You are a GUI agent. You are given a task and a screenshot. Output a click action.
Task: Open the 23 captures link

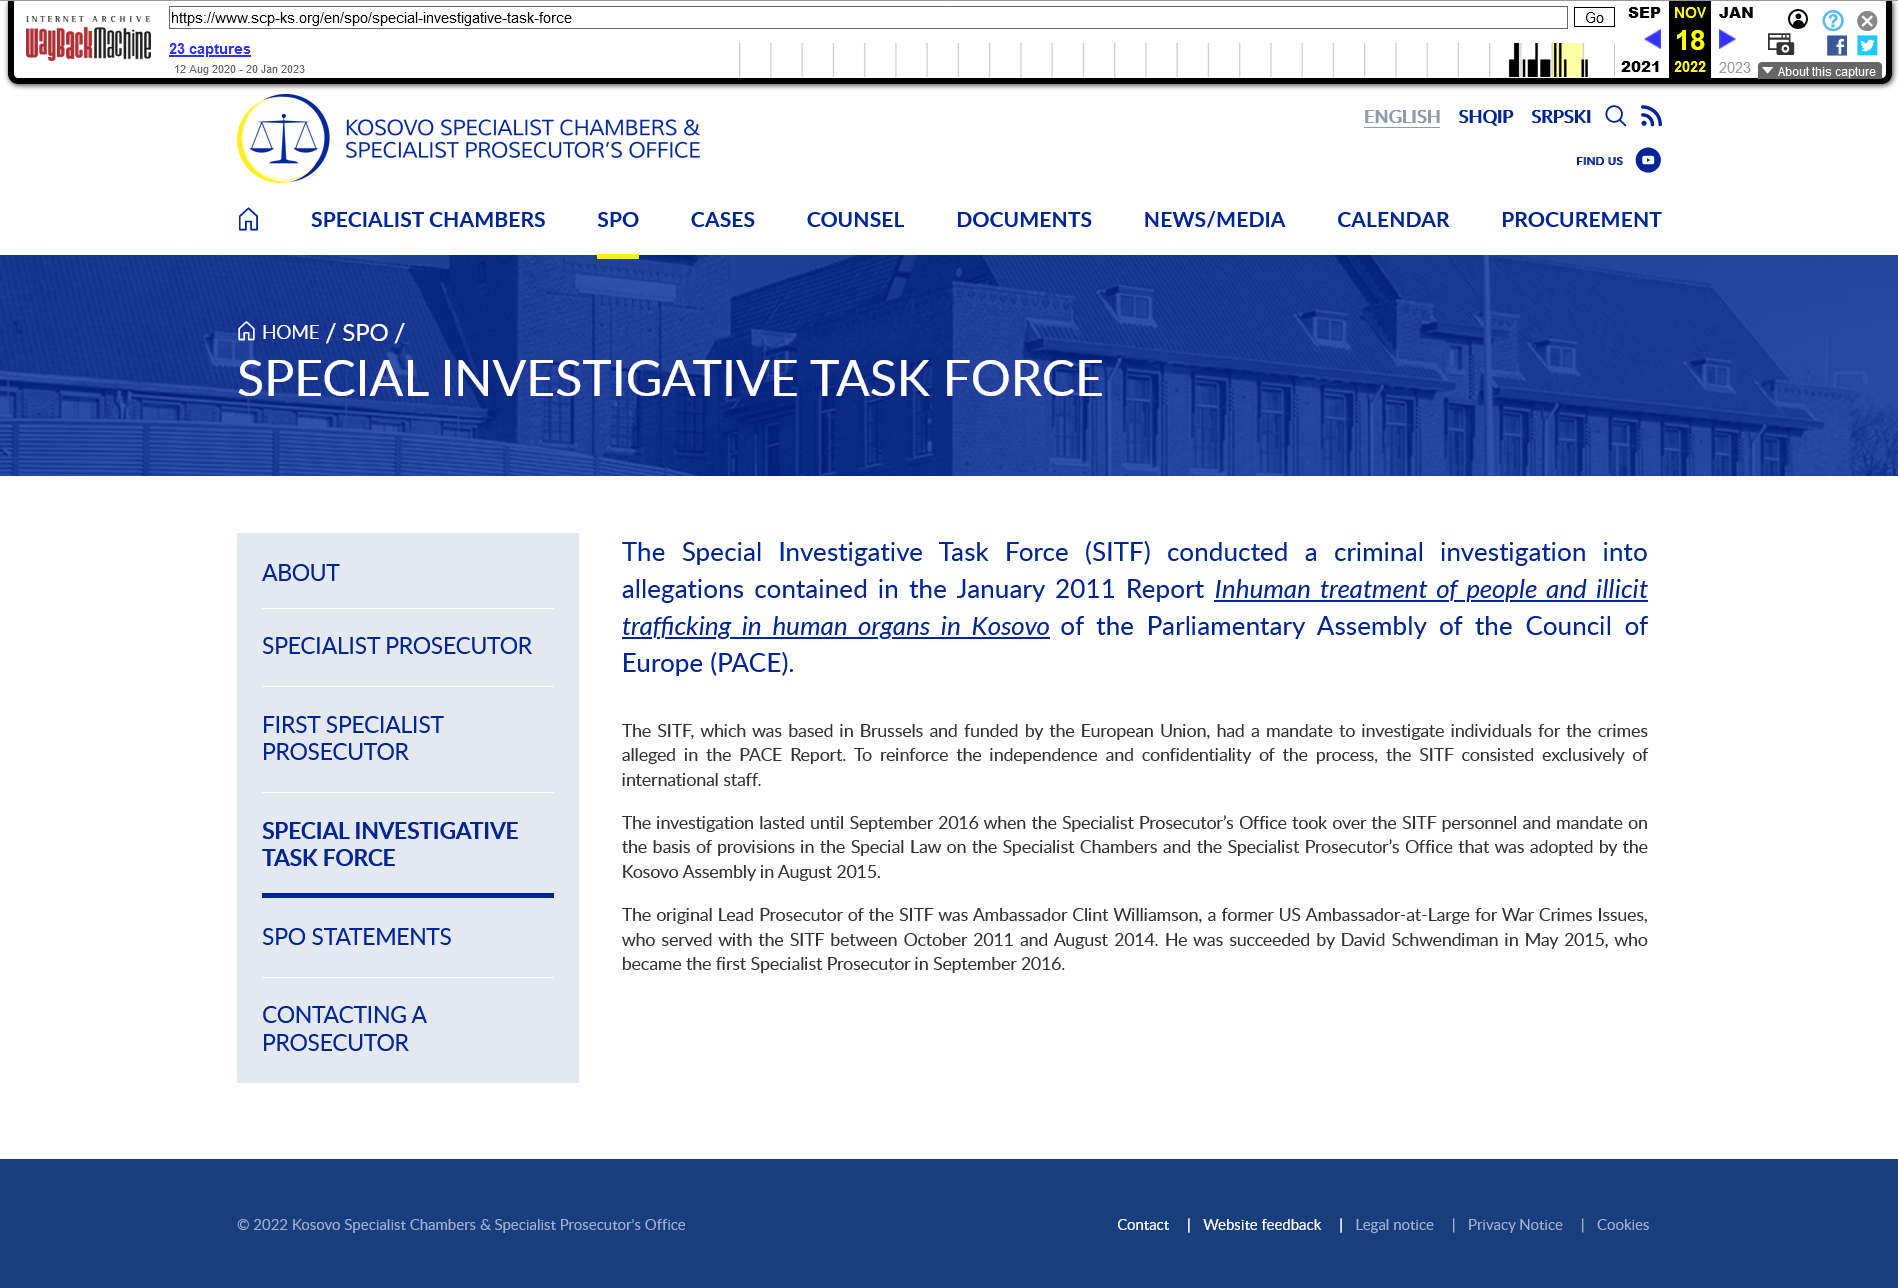coord(210,49)
